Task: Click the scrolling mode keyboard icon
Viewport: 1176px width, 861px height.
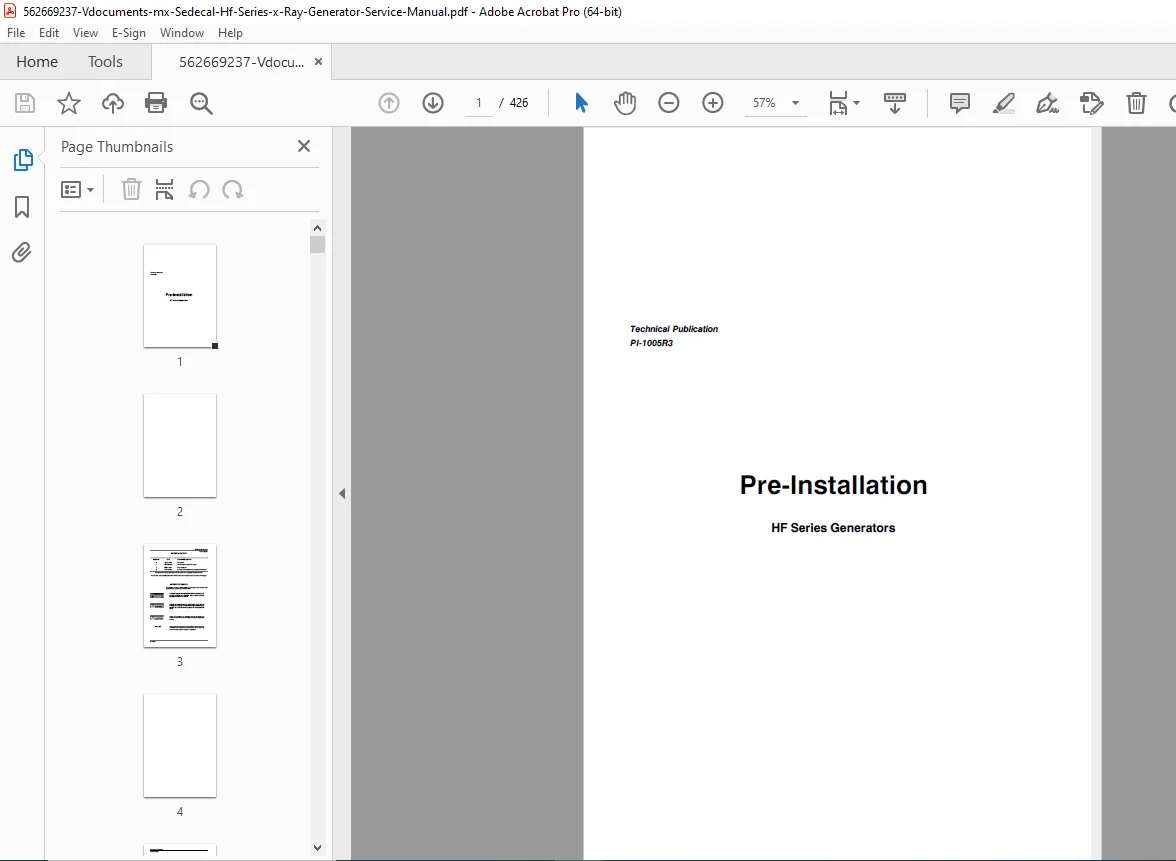Action: [x=895, y=103]
